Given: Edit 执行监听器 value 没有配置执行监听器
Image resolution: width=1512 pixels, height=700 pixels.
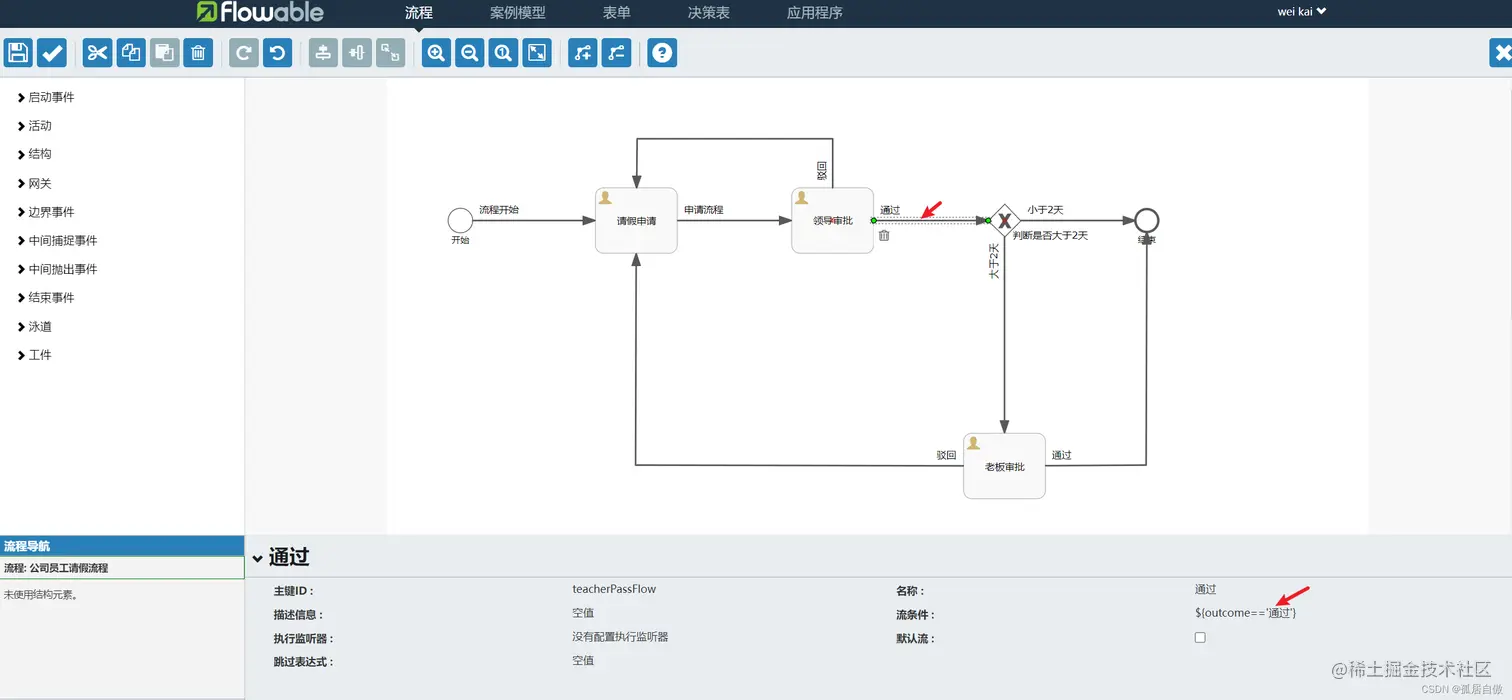Looking at the screenshot, I should [620, 637].
